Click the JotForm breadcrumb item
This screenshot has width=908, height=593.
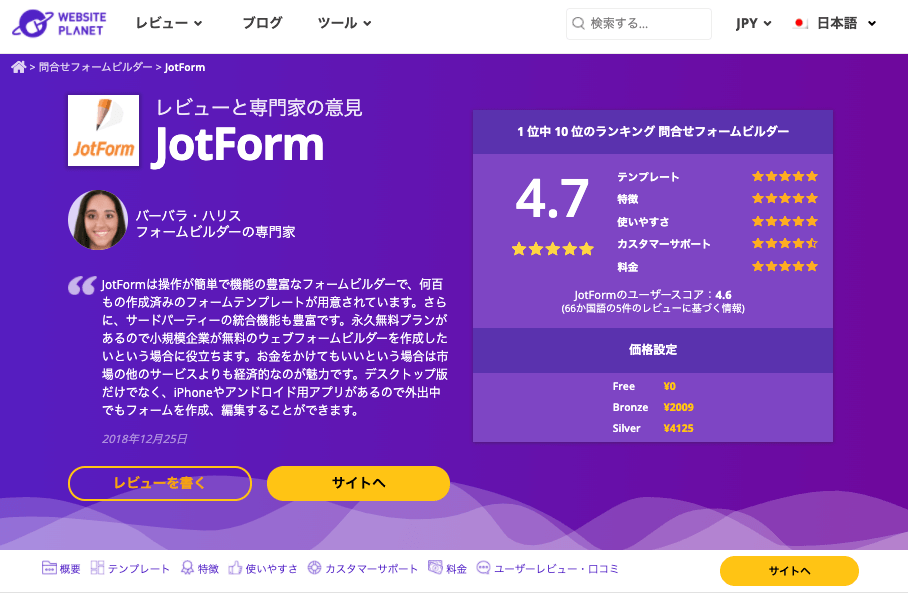pos(185,67)
